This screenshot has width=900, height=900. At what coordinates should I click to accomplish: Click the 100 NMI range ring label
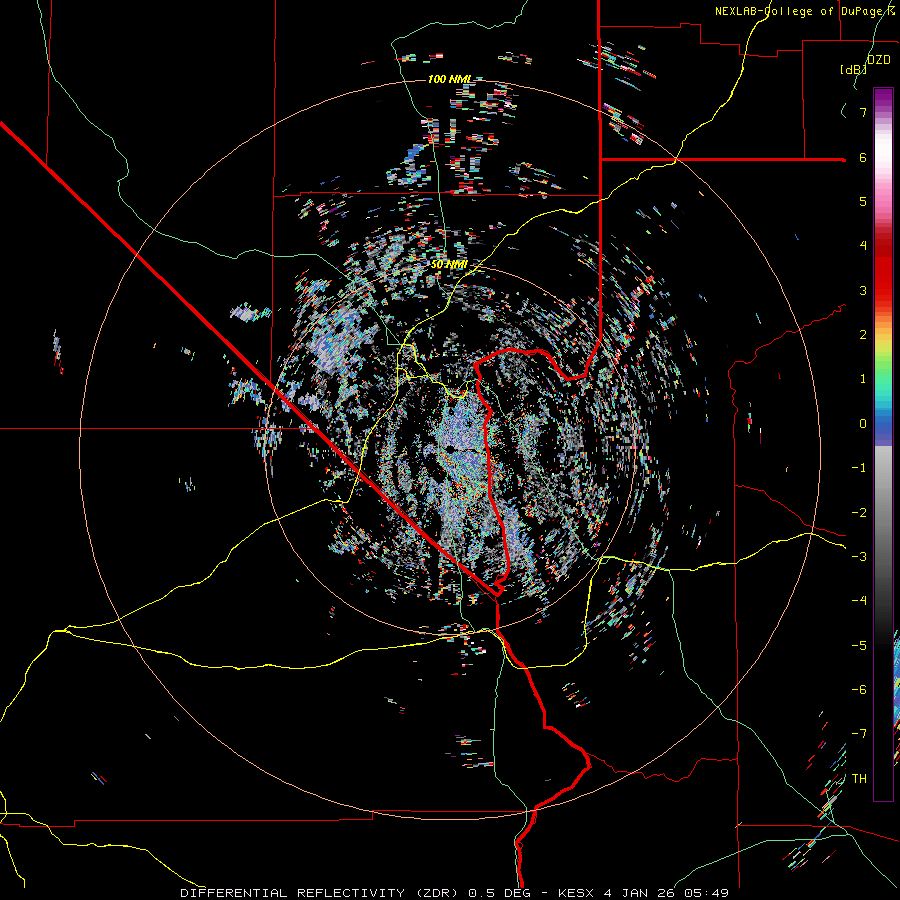[x=450, y=79]
